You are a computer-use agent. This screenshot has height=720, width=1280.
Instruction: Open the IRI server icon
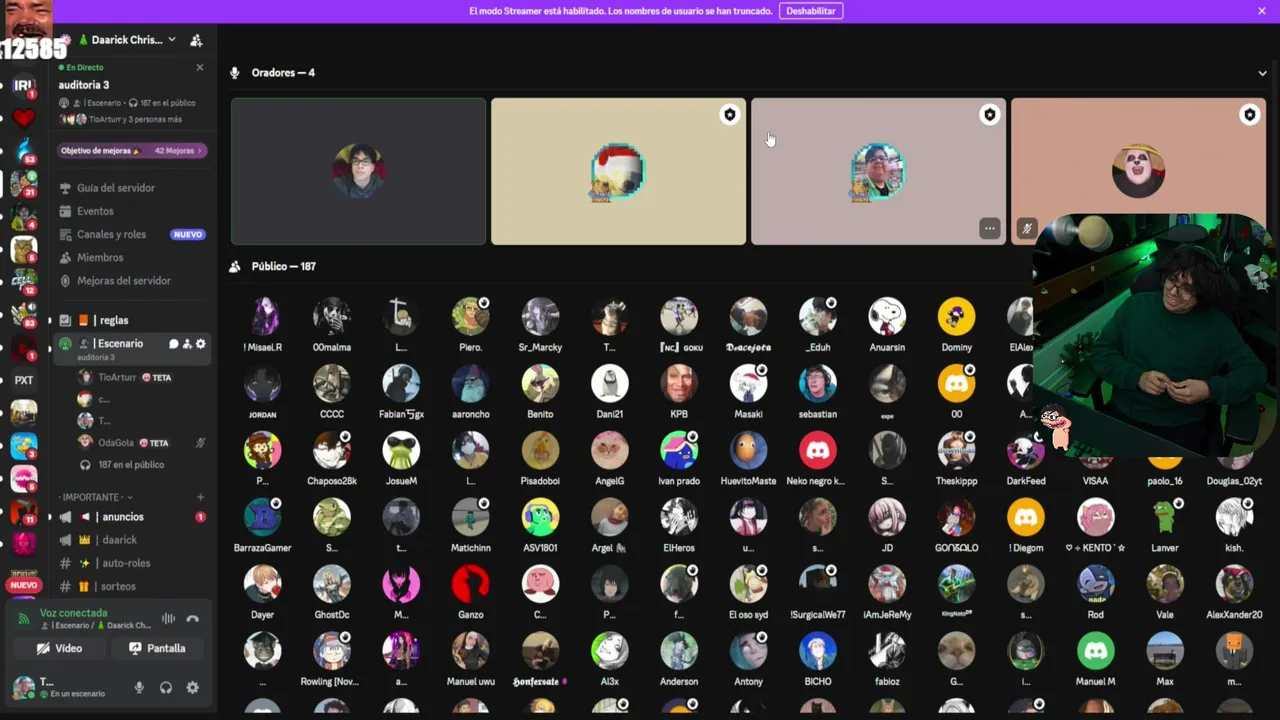(23, 86)
